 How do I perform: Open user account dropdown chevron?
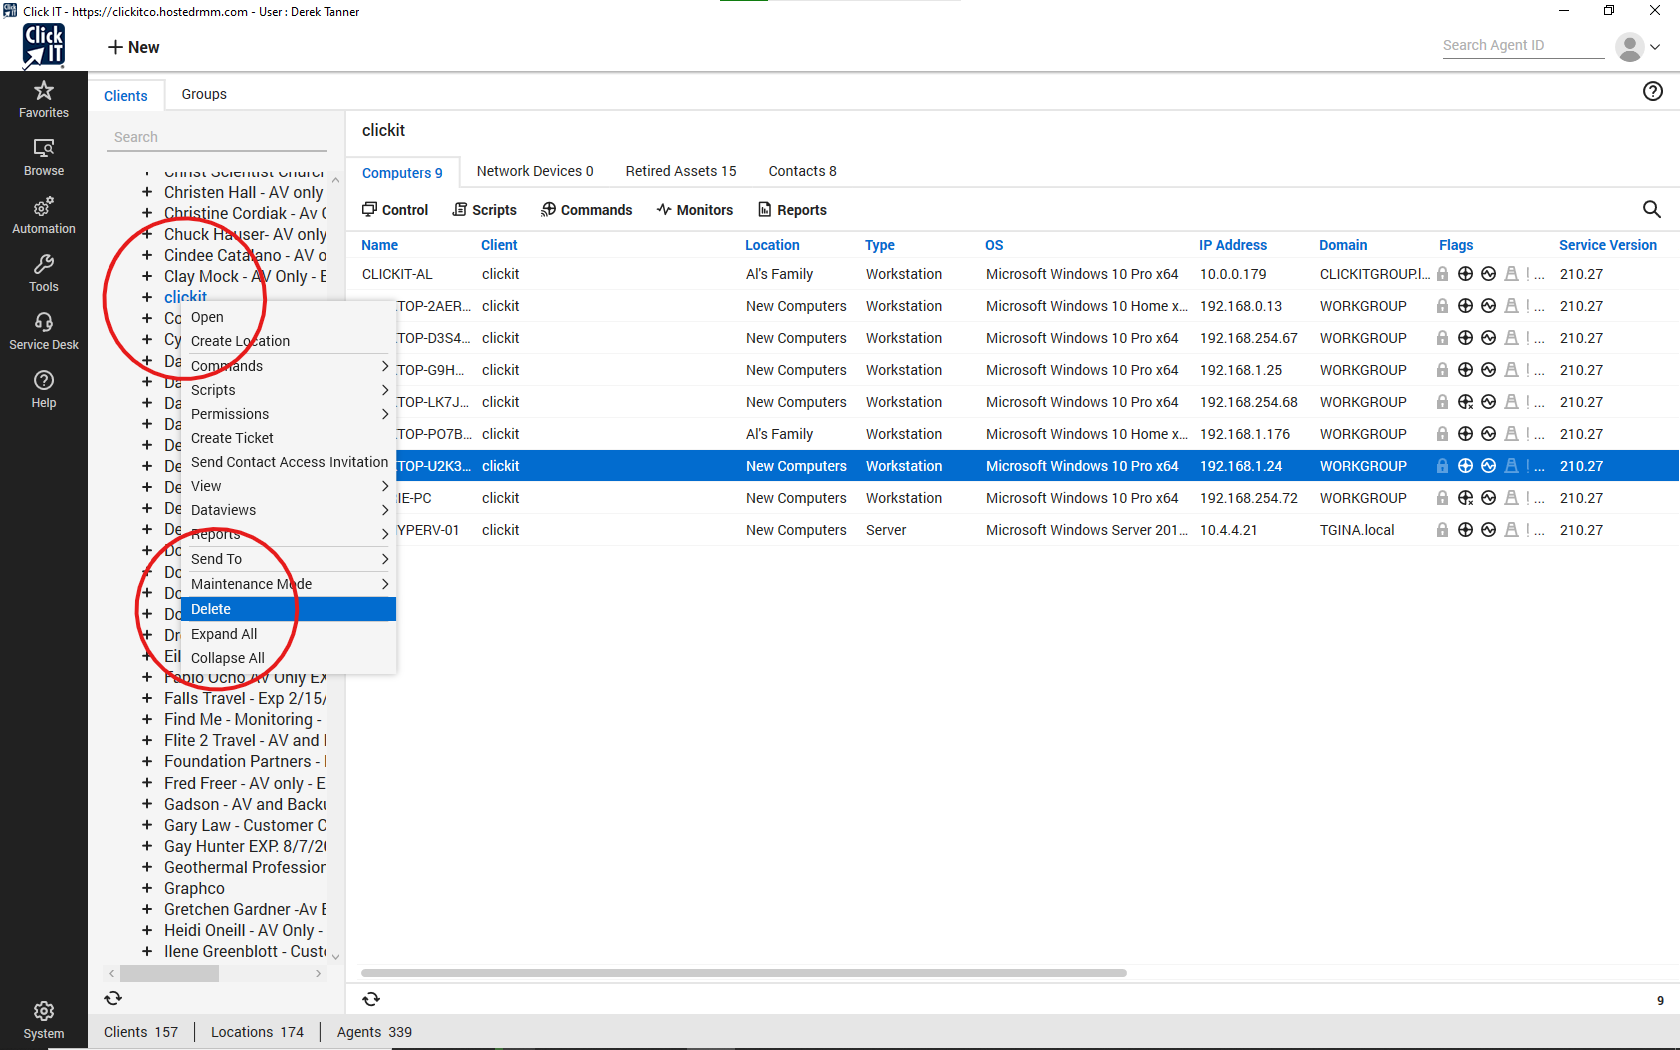(1655, 47)
